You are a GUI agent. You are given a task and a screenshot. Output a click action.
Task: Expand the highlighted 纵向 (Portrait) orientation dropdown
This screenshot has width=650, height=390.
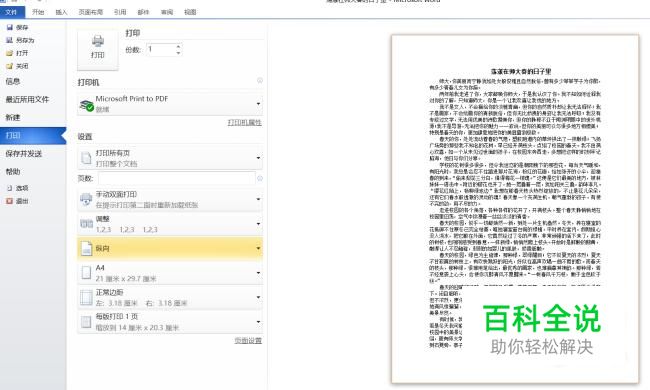[170, 248]
